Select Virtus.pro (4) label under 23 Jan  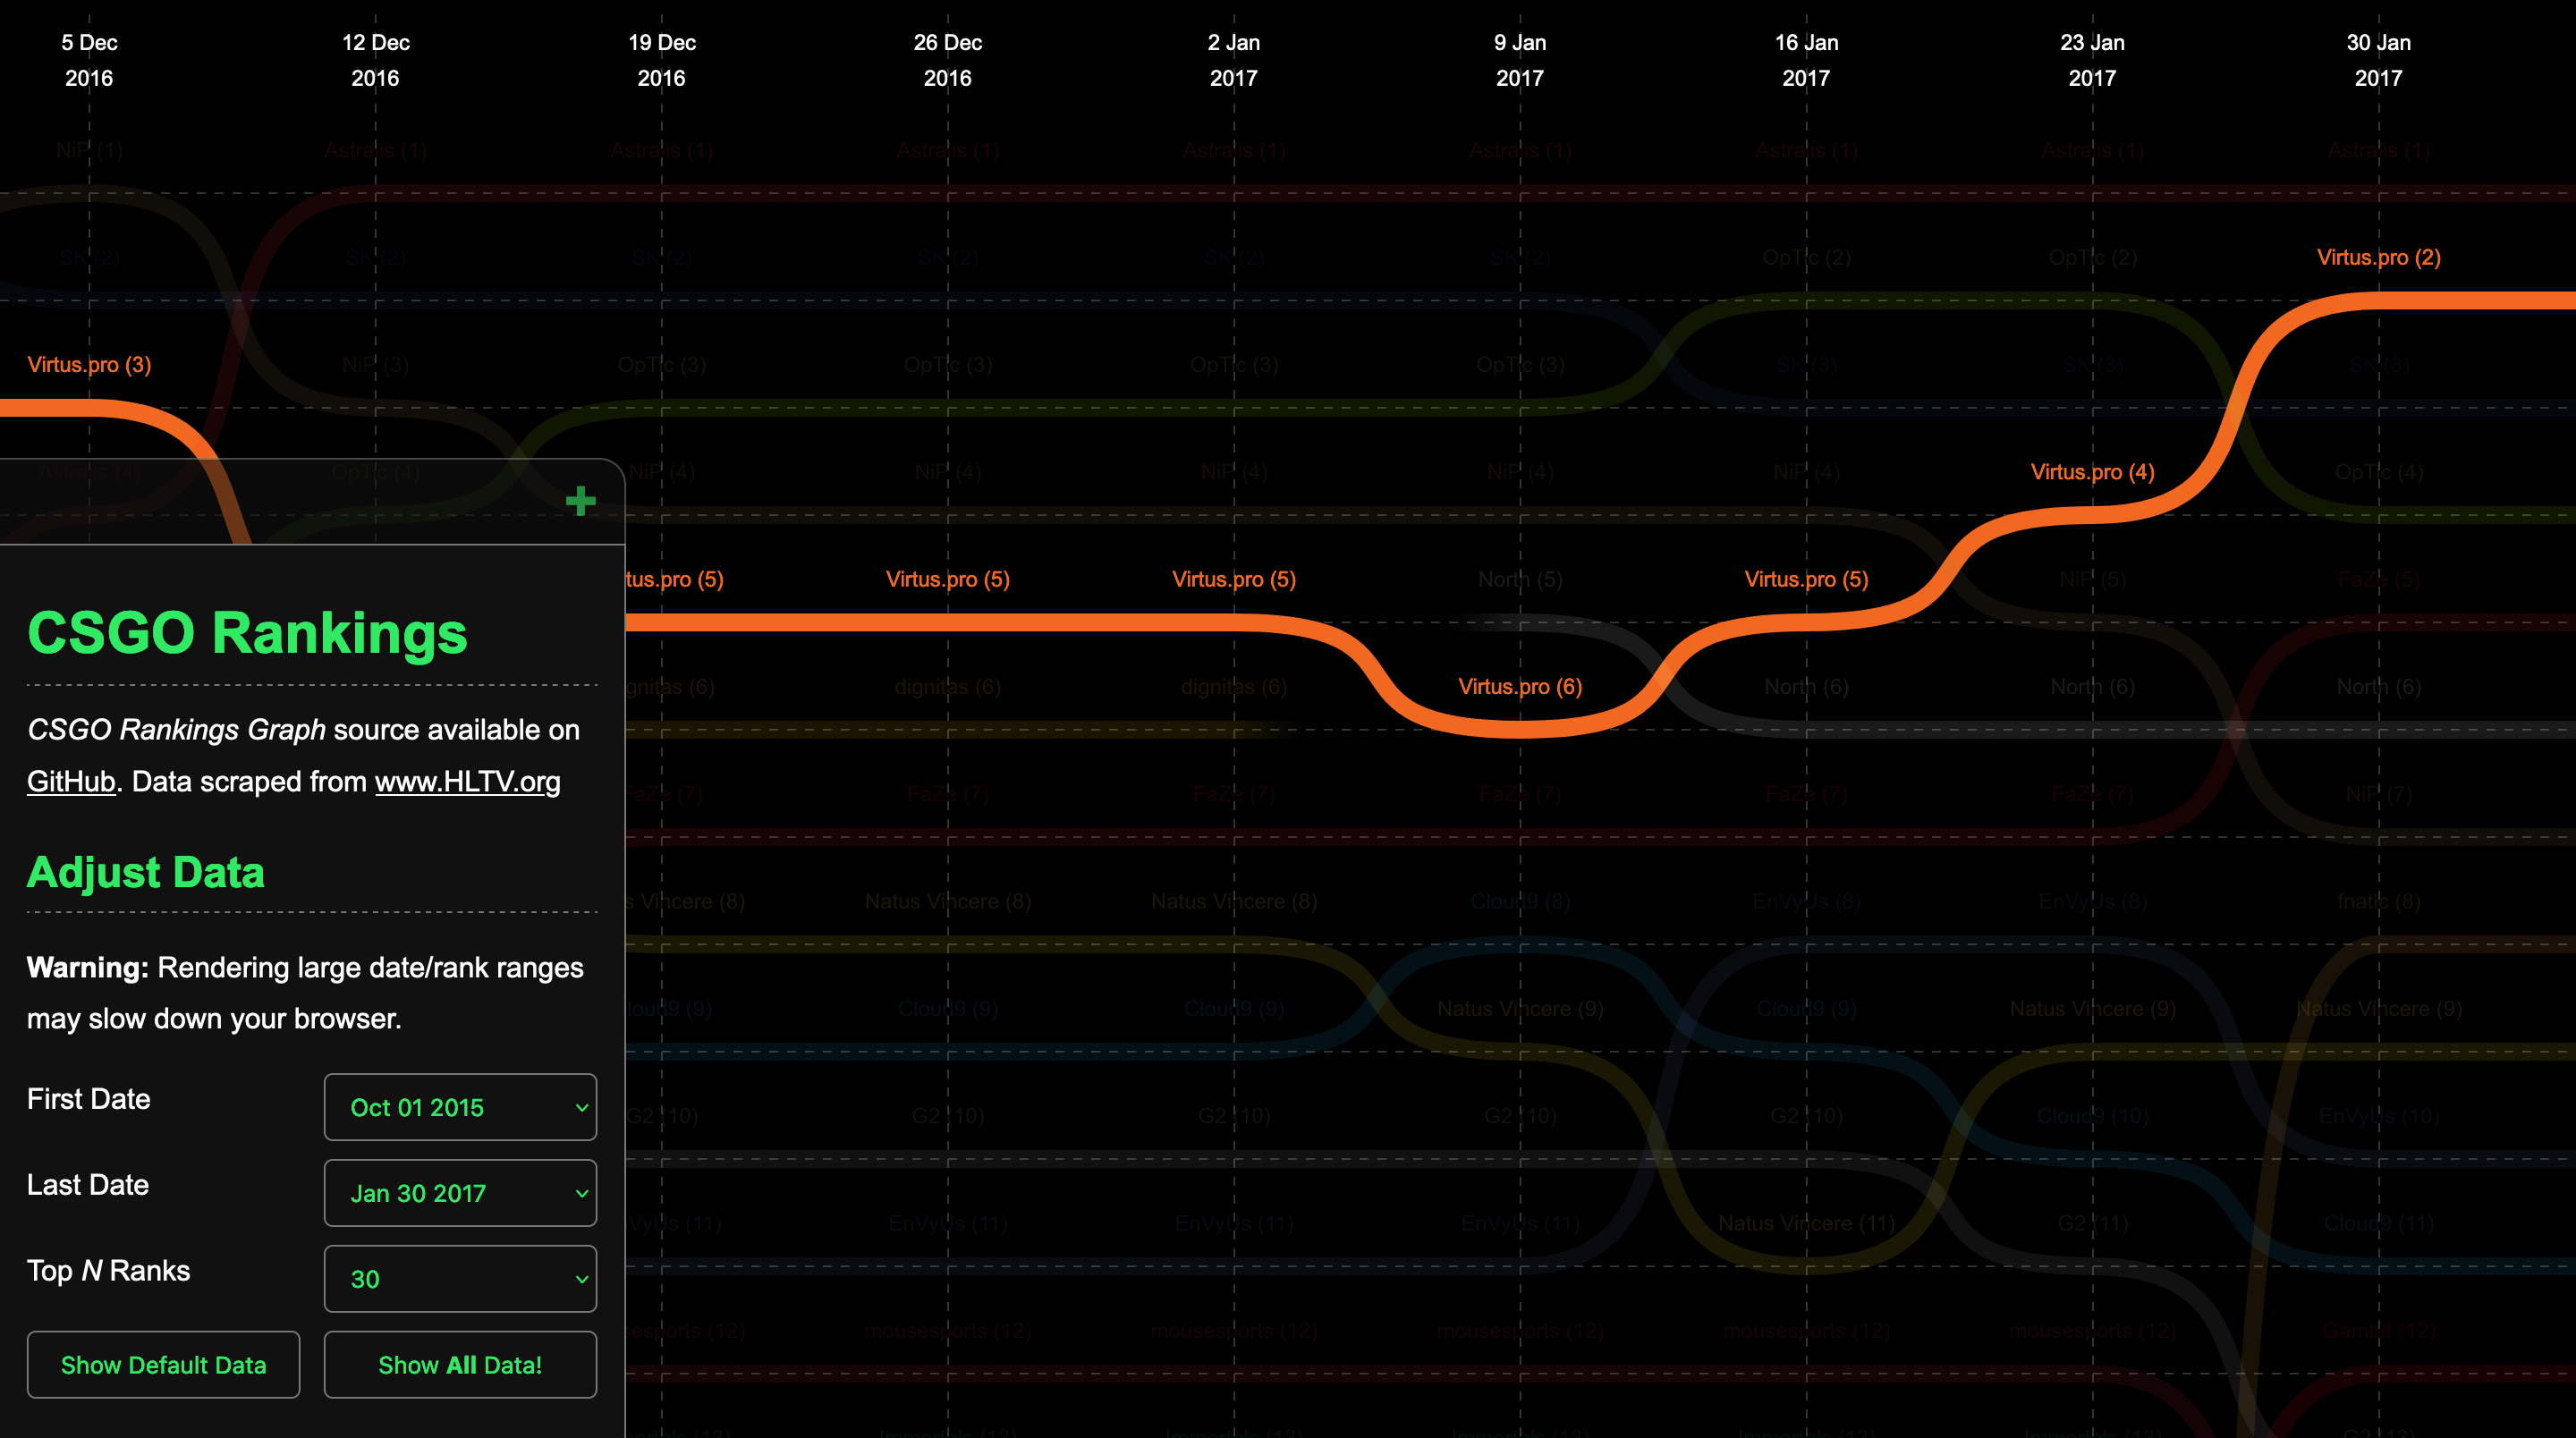click(x=2092, y=472)
